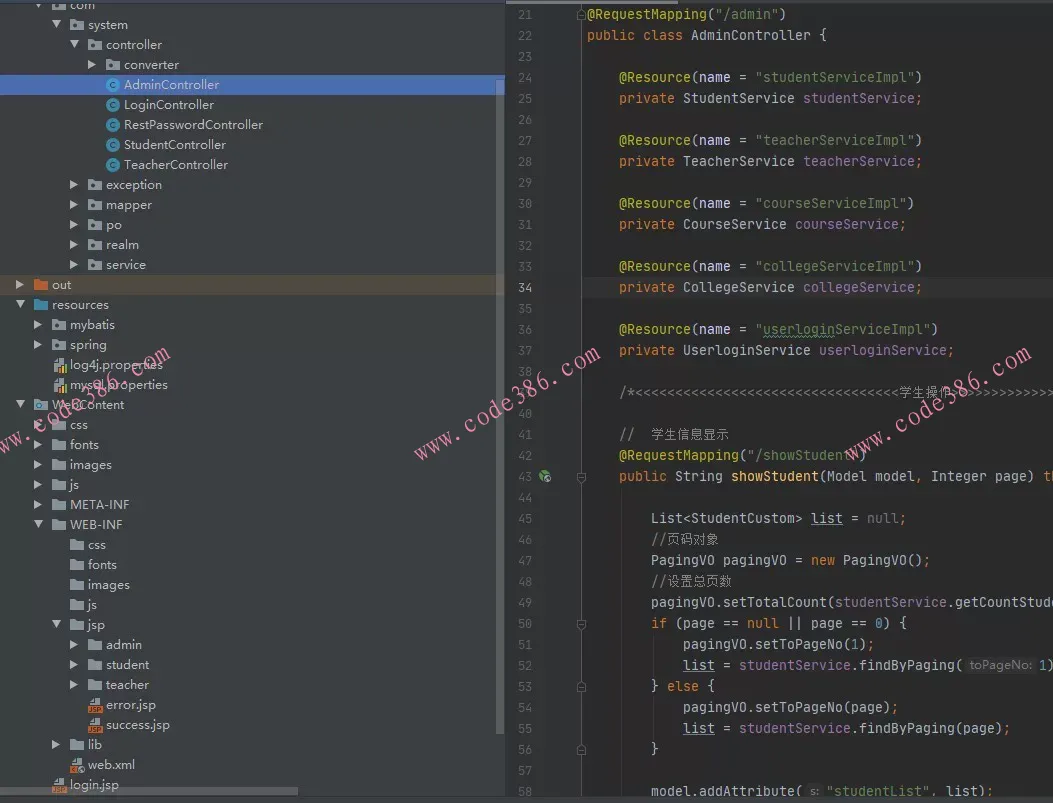The width and height of the screenshot is (1053, 803).
Task: Expand the converter folder
Action: coord(92,65)
